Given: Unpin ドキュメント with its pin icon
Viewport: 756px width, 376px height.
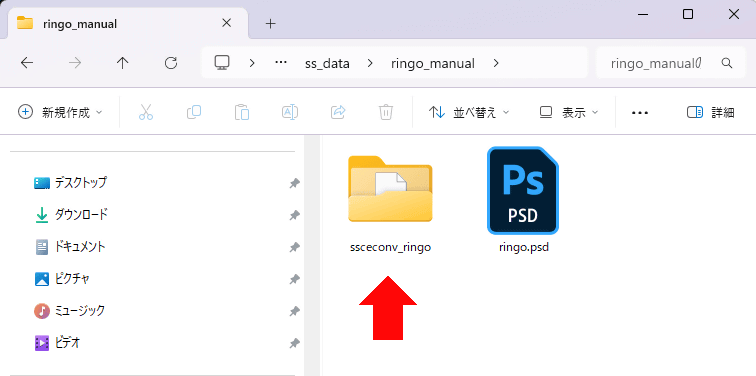Looking at the screenshot, I should point(294,247).
